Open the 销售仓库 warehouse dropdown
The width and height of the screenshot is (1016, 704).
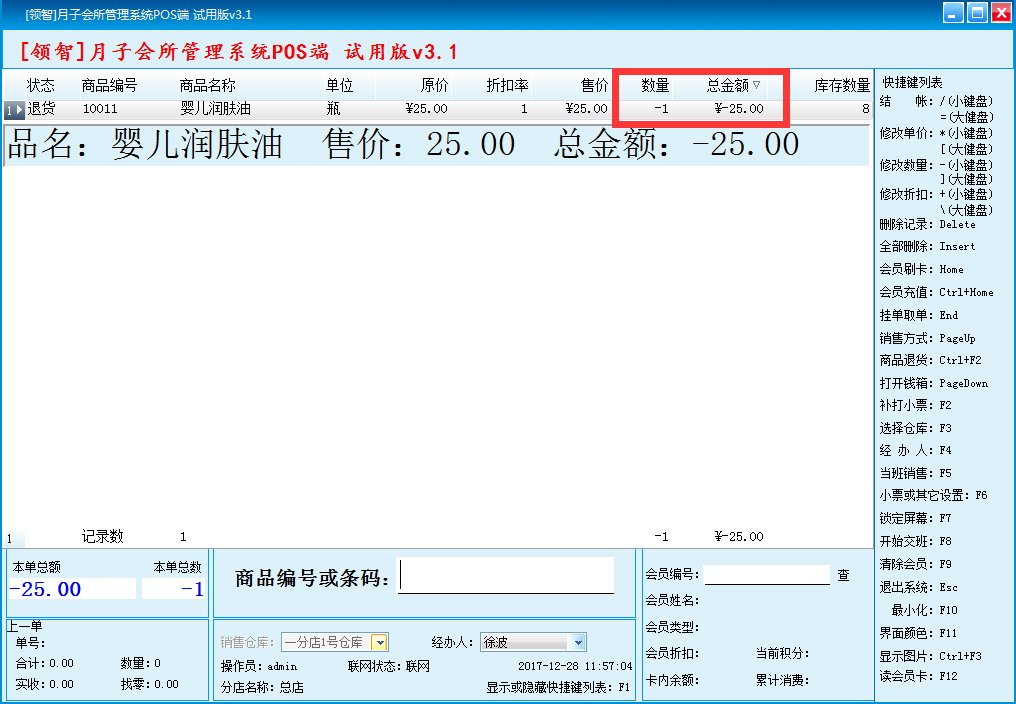[379, 642]
